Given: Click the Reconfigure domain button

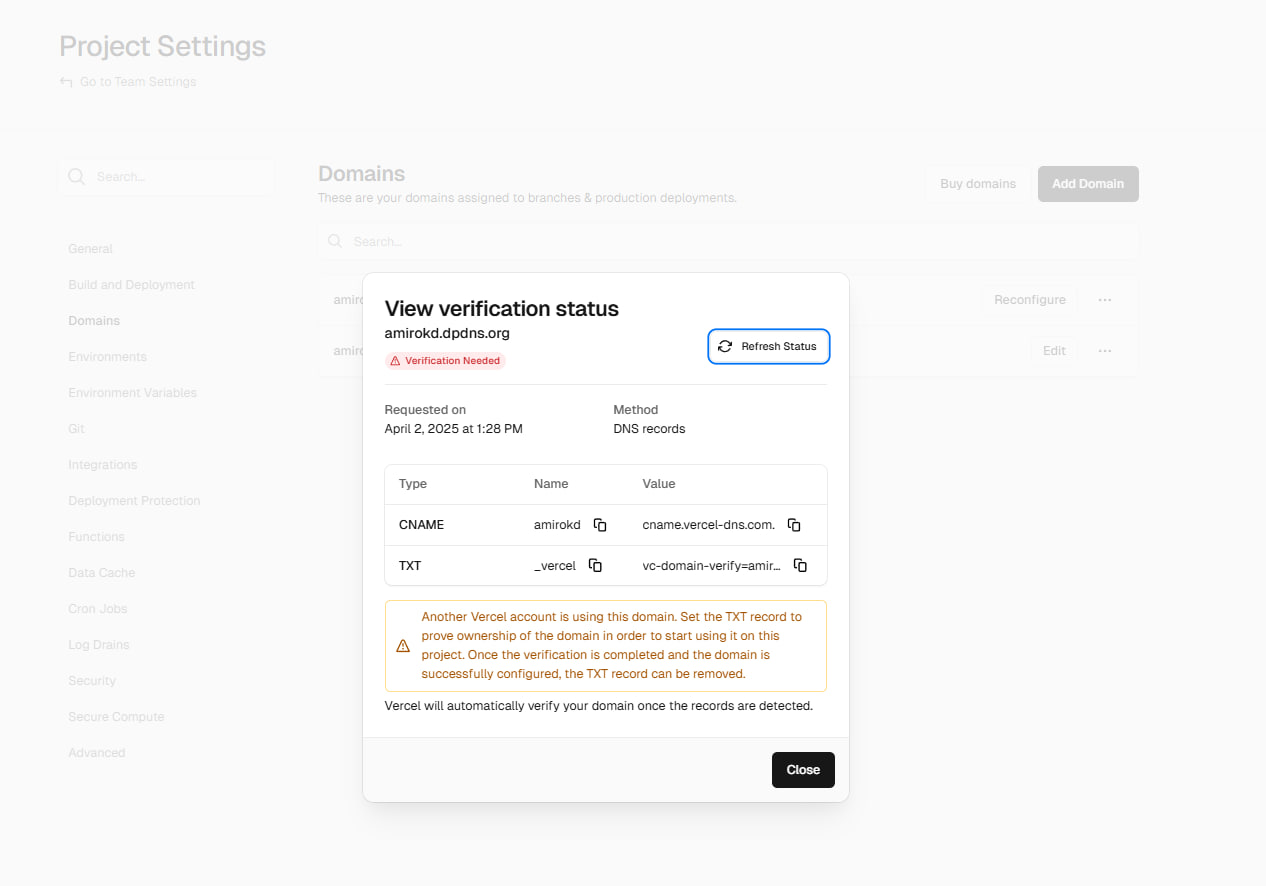Looking at the screenshot, I should [1029, 300].
